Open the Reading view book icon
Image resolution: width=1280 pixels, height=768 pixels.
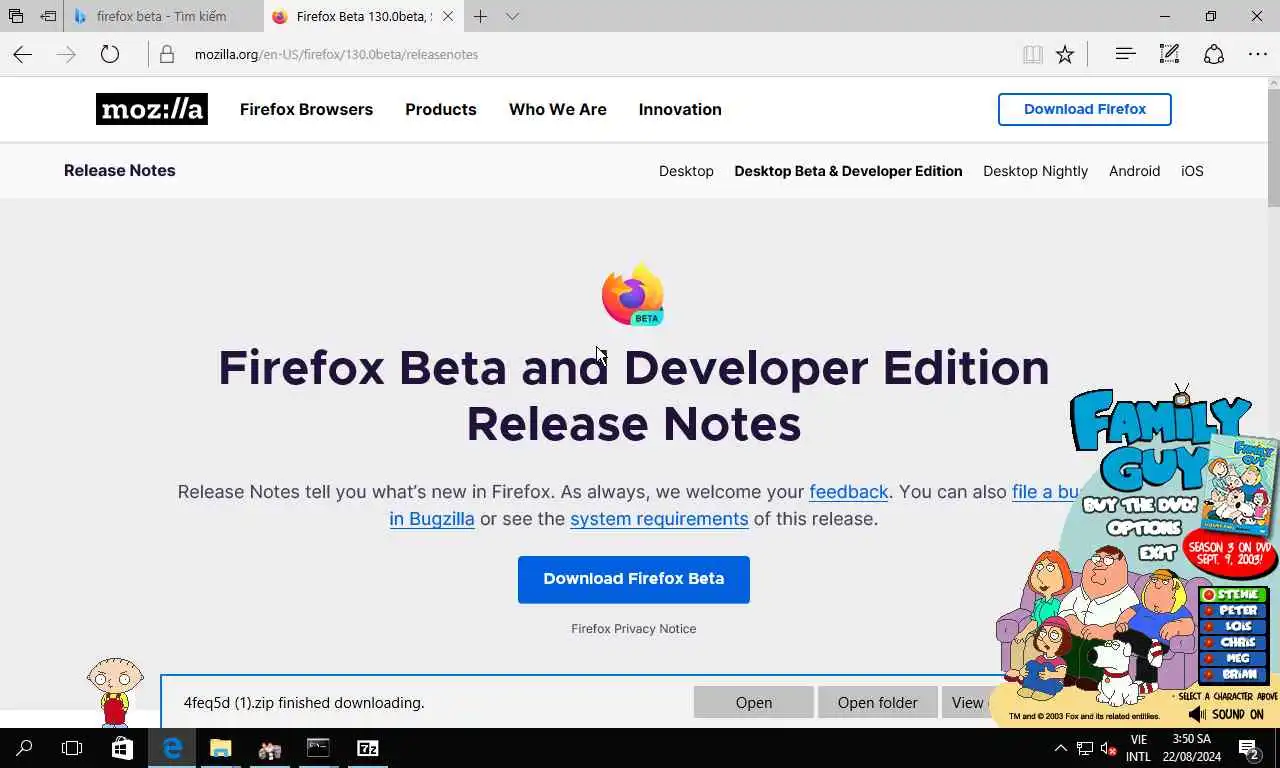(1033, 55)
